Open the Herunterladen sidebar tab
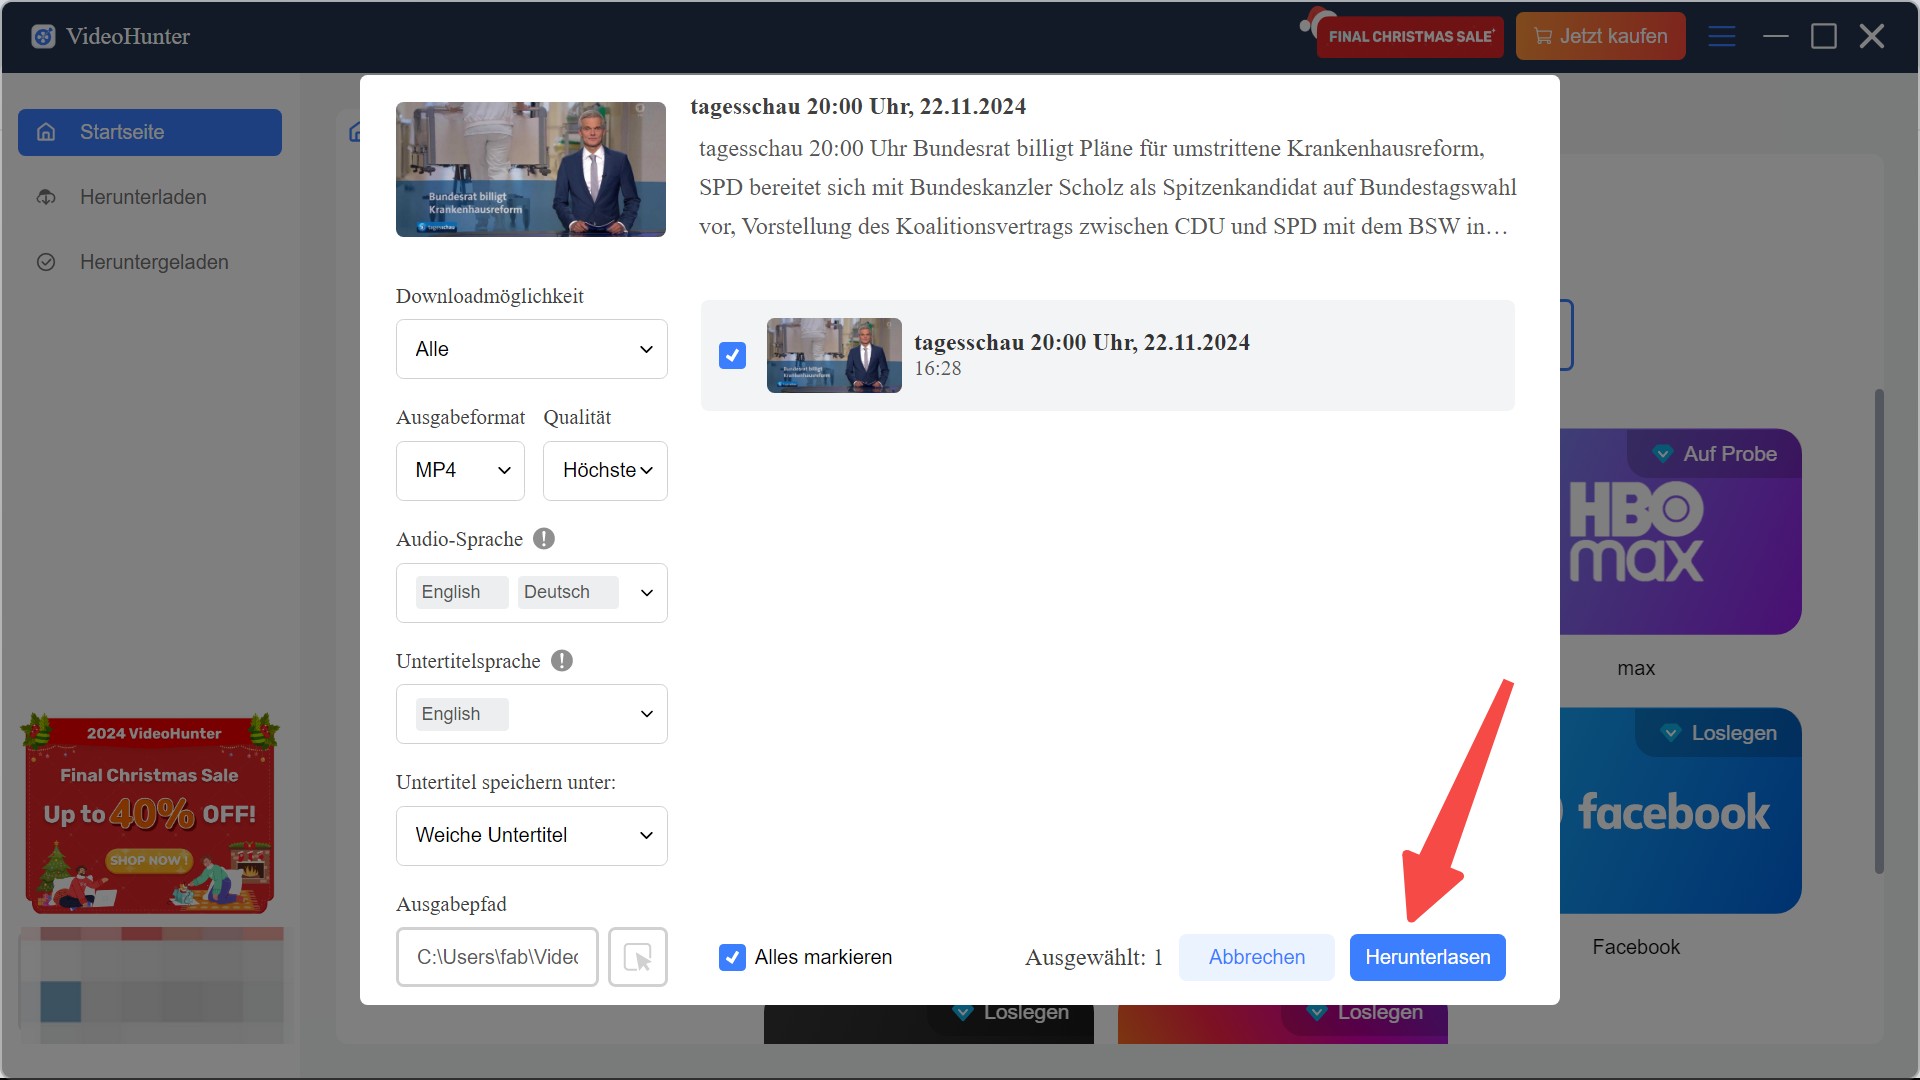This screenshot has width=1920, height=1080. [150, 197]
